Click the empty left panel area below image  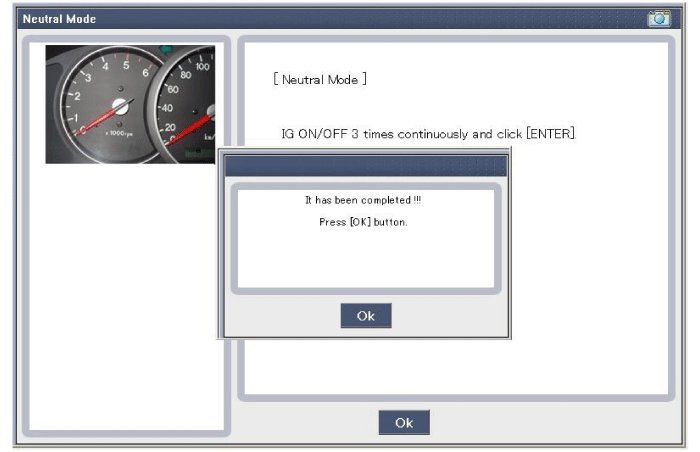click(x=127, y=300)
